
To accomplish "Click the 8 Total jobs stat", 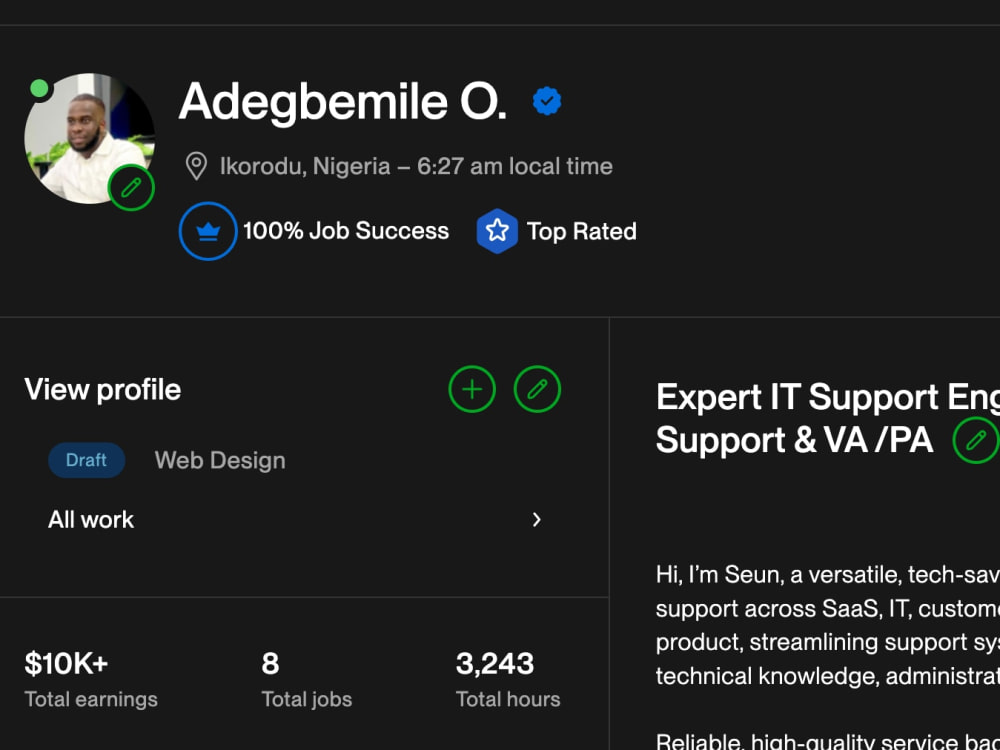I will (x=306, y=680).
